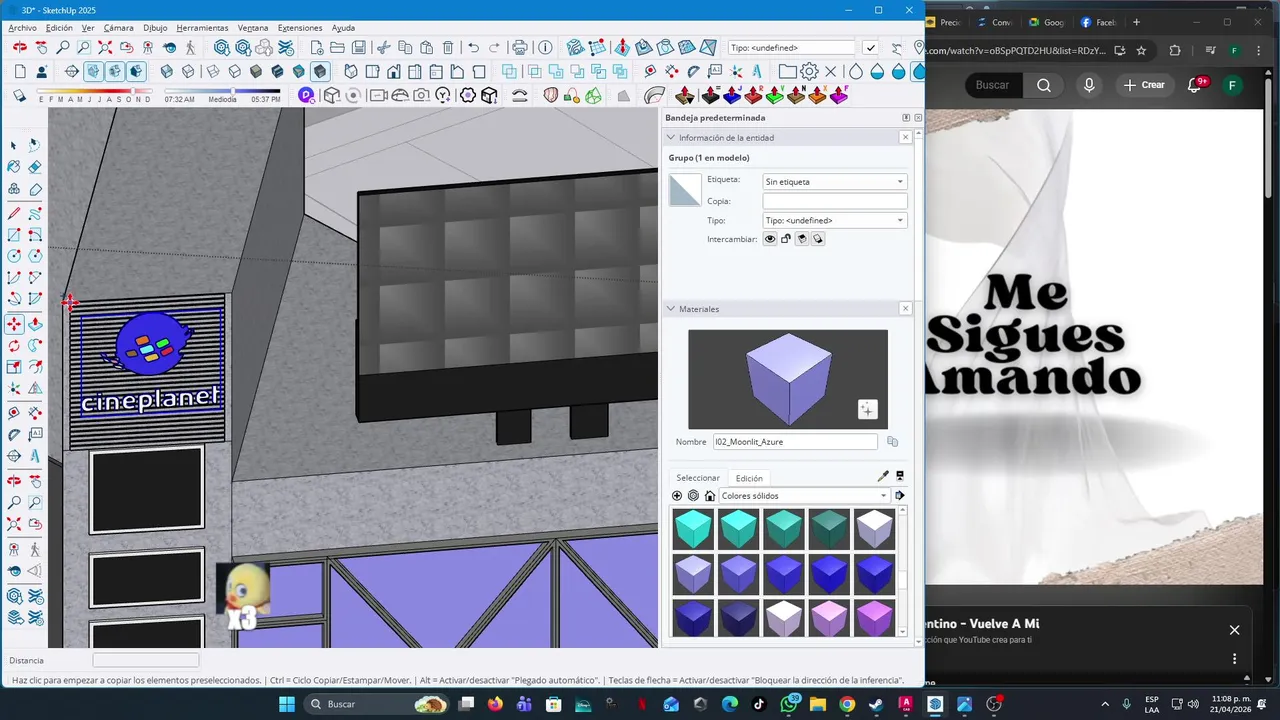Viewport: 1280px width, 720px height.
Task: Pick the white cube color swatch in first row
Action: coord(874,529)
